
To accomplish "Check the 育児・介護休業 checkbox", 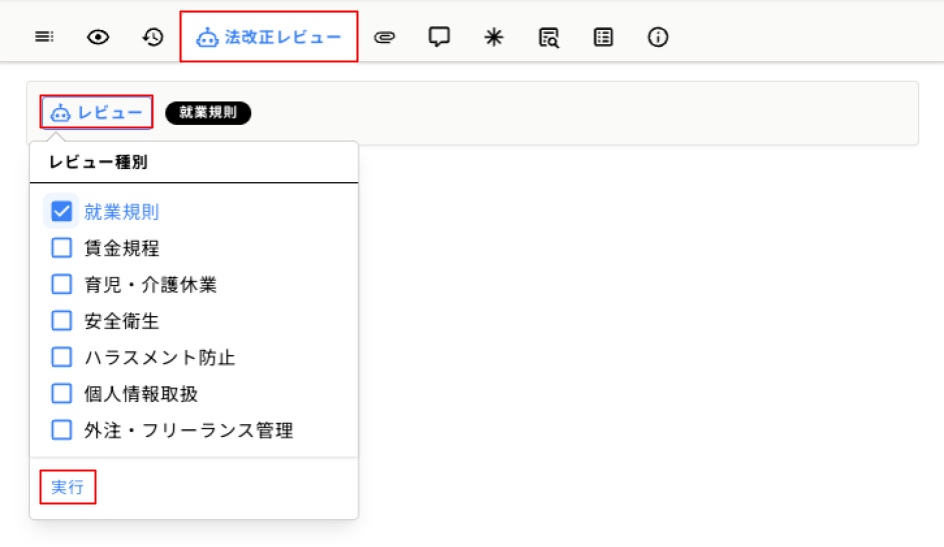I will pos(61,284).
